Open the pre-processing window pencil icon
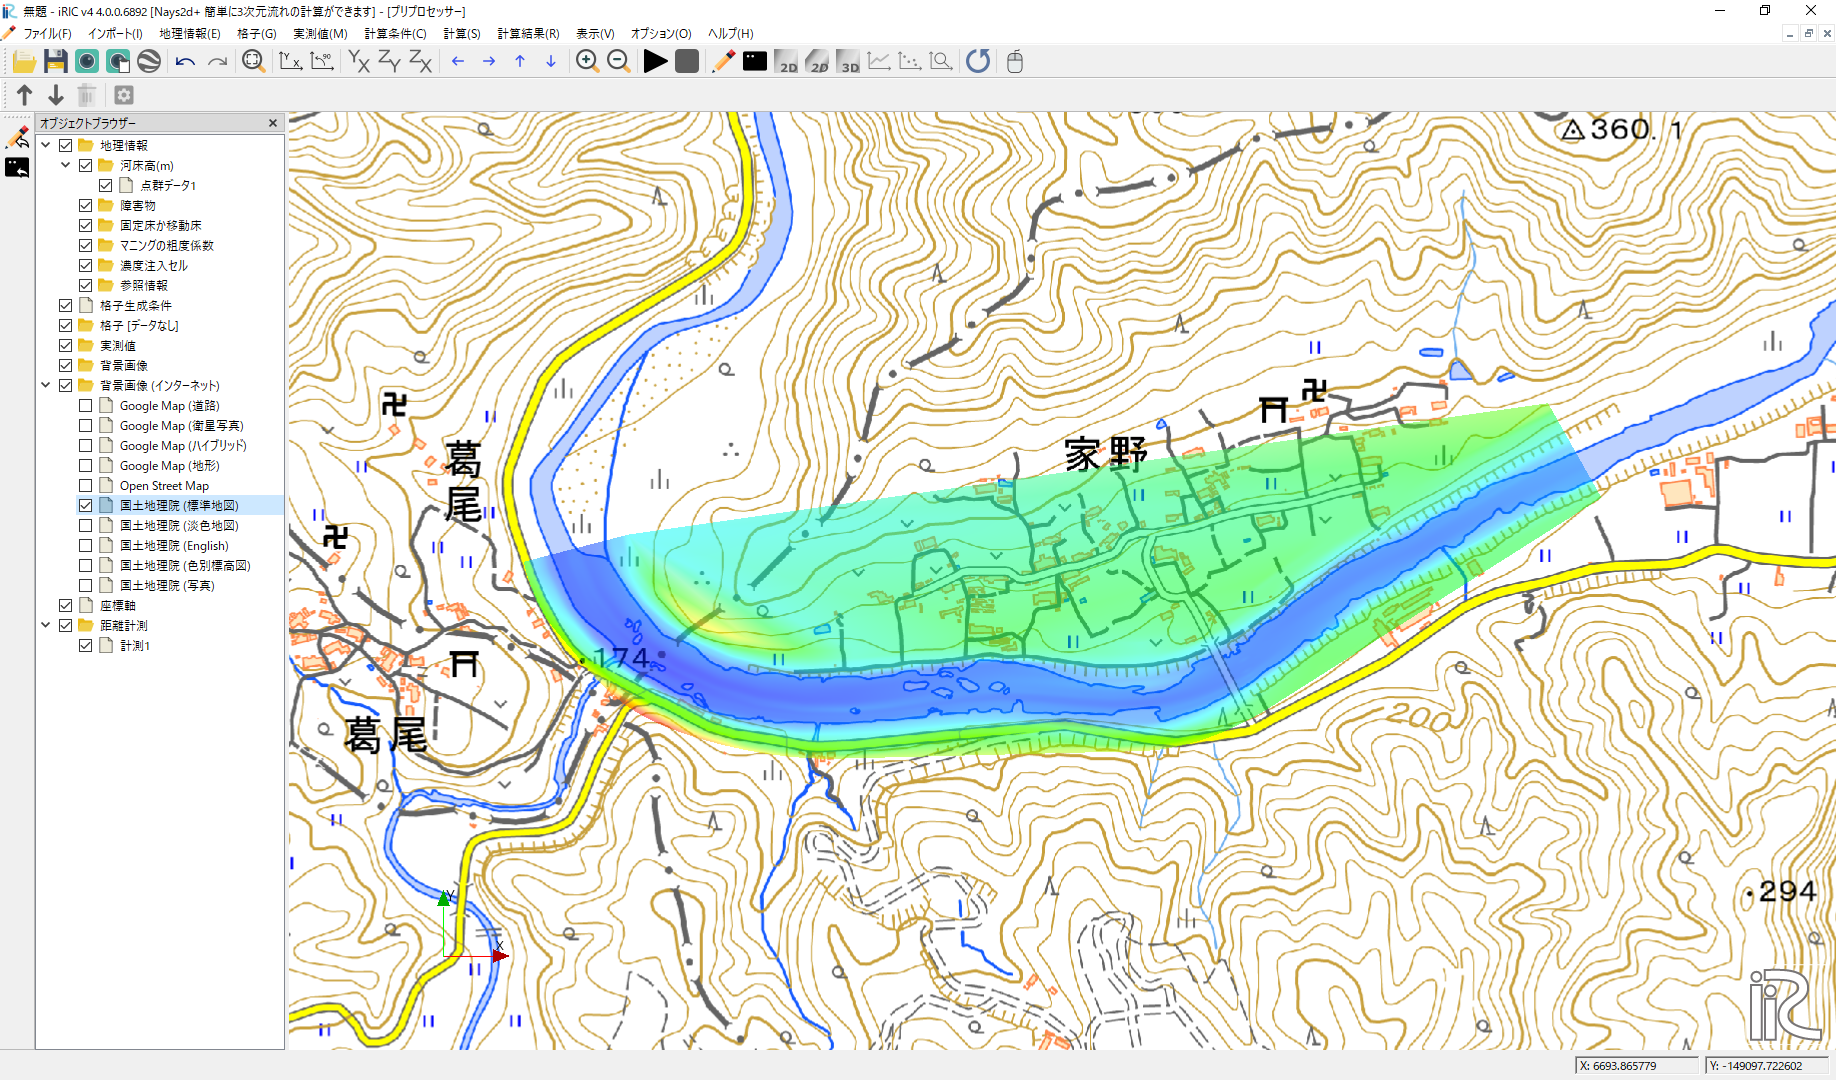The image size is (1836, 1080). point(723,62)
